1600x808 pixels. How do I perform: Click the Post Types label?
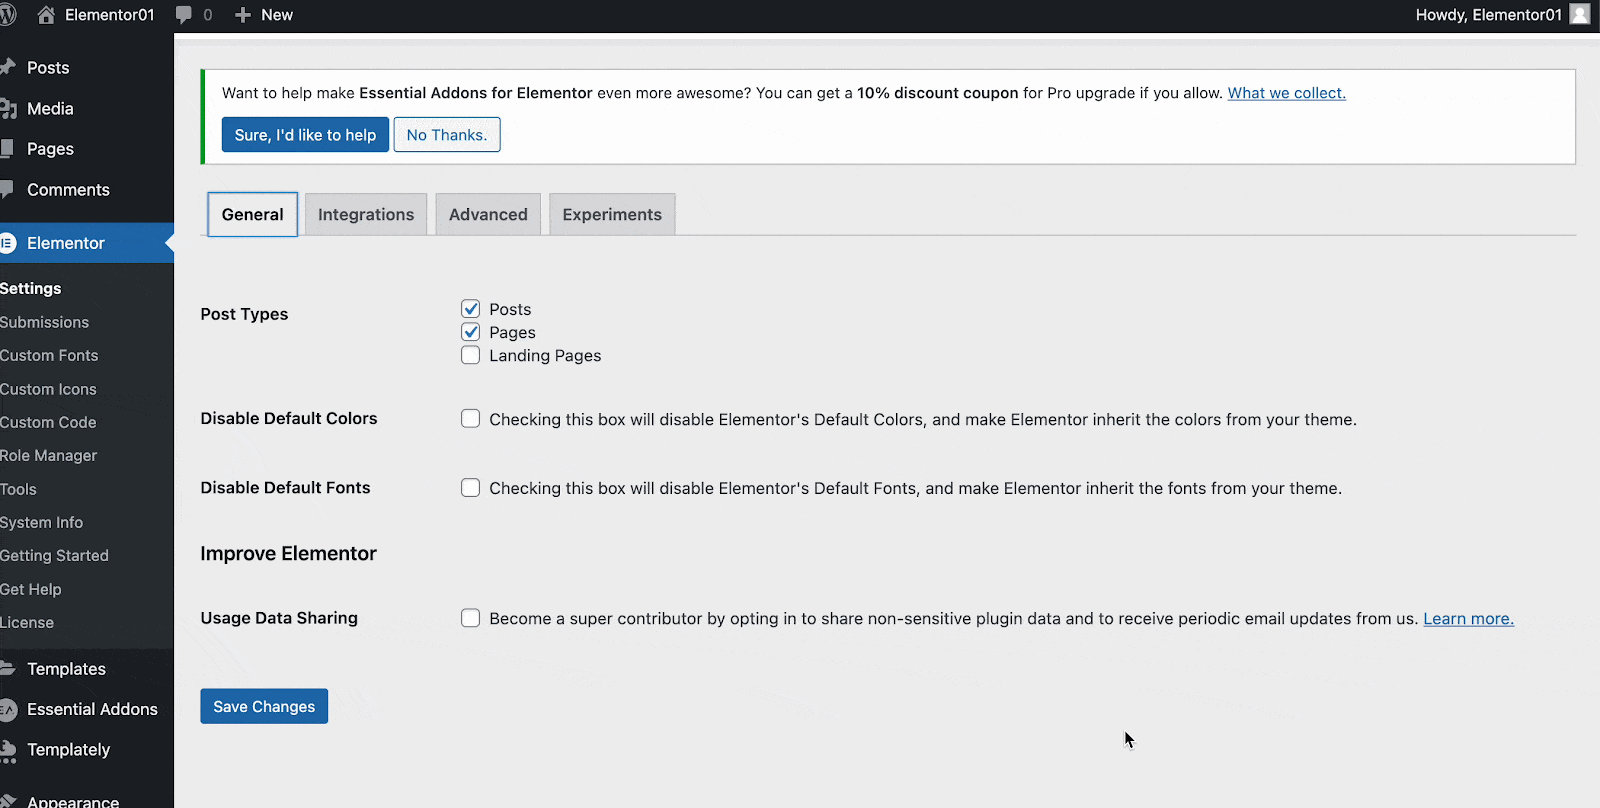pyautogui.click(x=244, y=314)
